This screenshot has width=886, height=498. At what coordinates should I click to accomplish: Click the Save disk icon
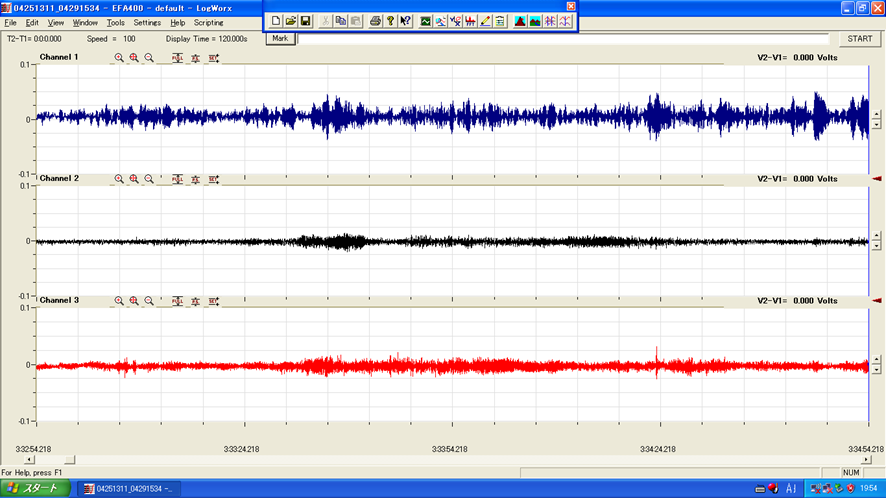click(306, 21)
